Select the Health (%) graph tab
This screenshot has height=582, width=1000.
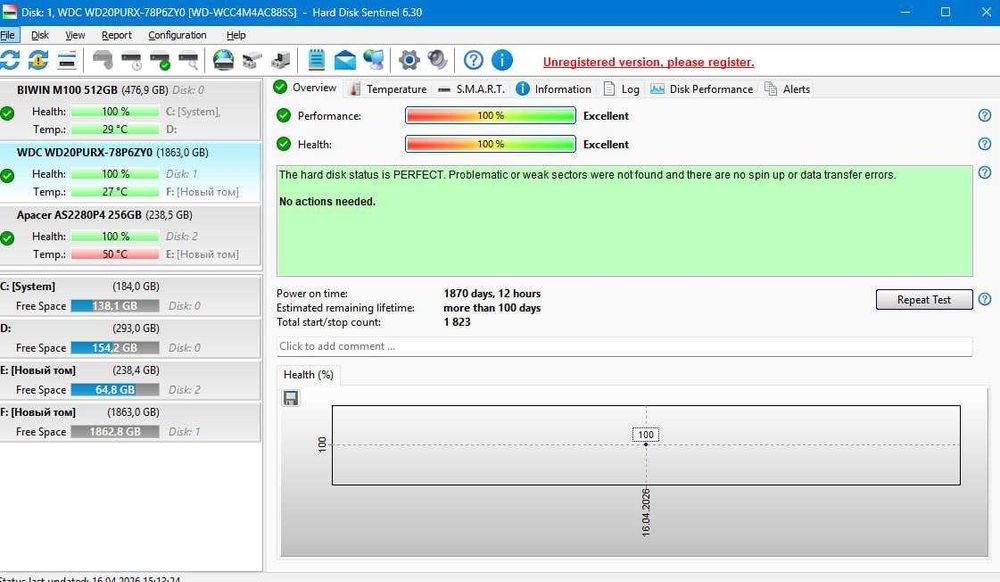pyautogui.click(x=309, y=375)
